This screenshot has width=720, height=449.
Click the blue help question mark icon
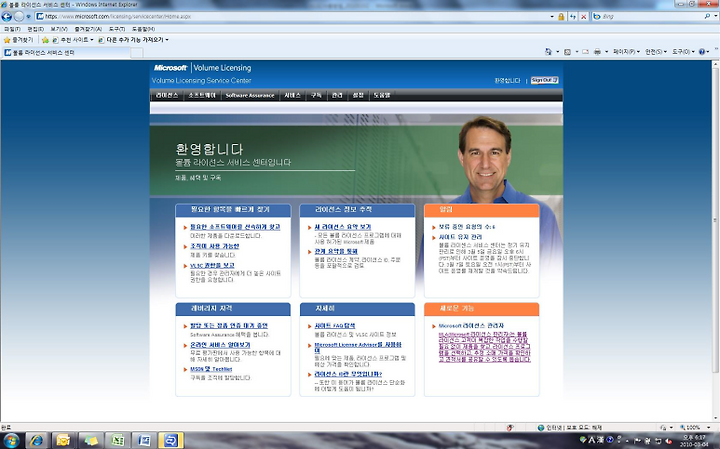coord(702,52)
